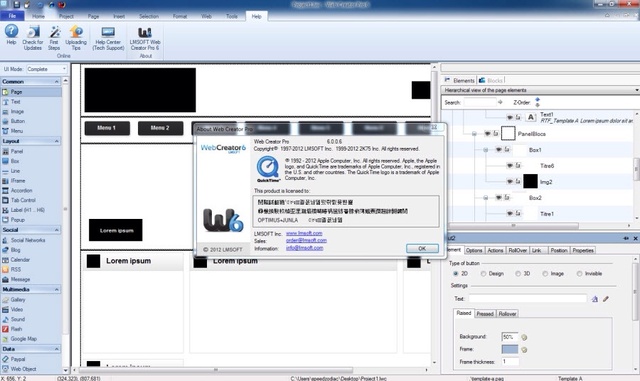640x381 pixels.
Task: Toggle visibility eye of Img2
Action: [510, 182]
